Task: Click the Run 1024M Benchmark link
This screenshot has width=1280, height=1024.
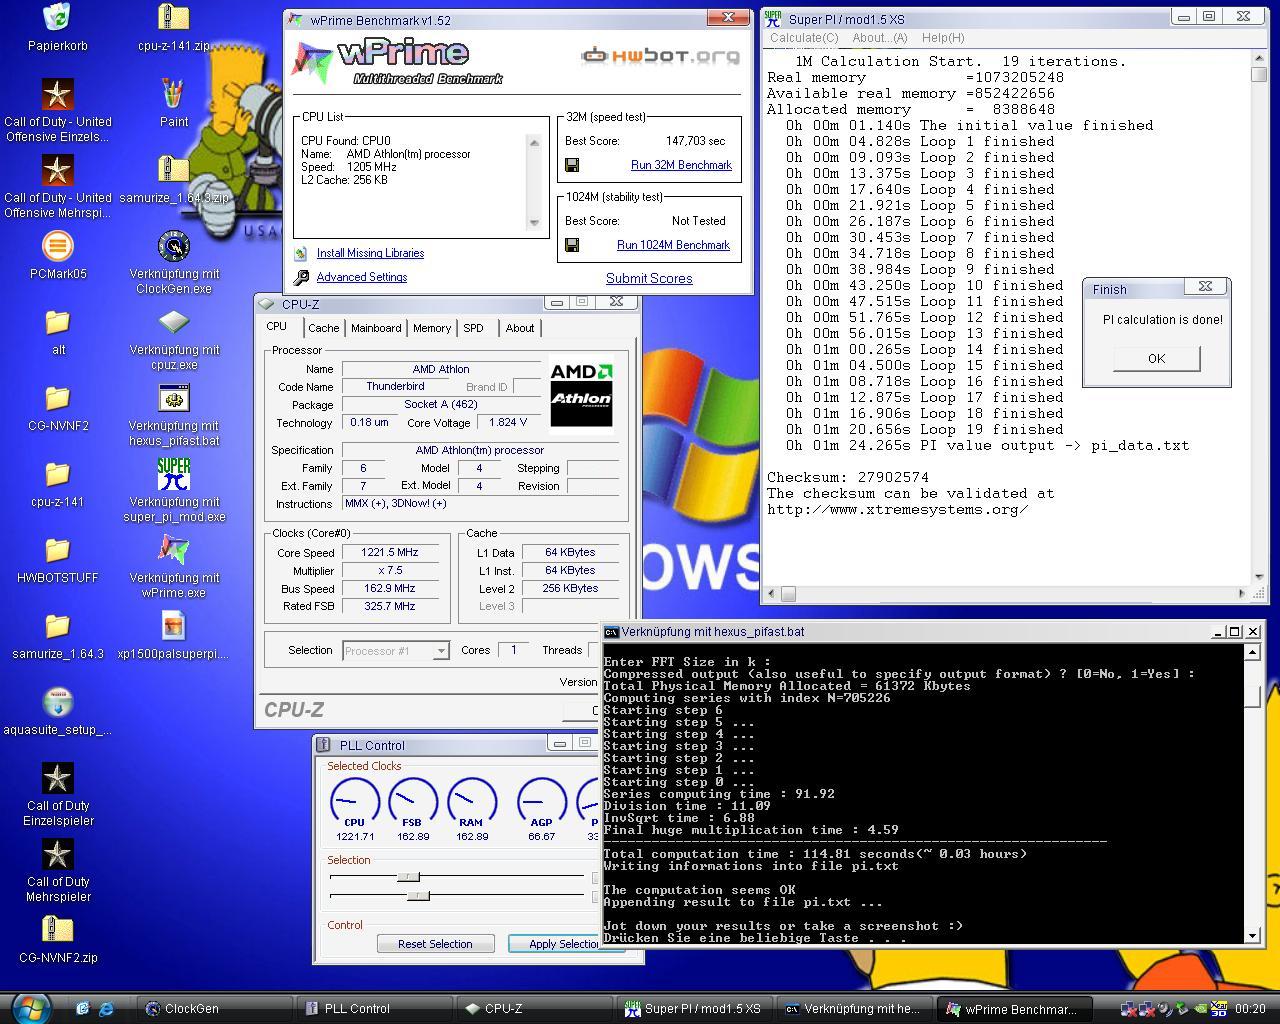Action: 673,245
